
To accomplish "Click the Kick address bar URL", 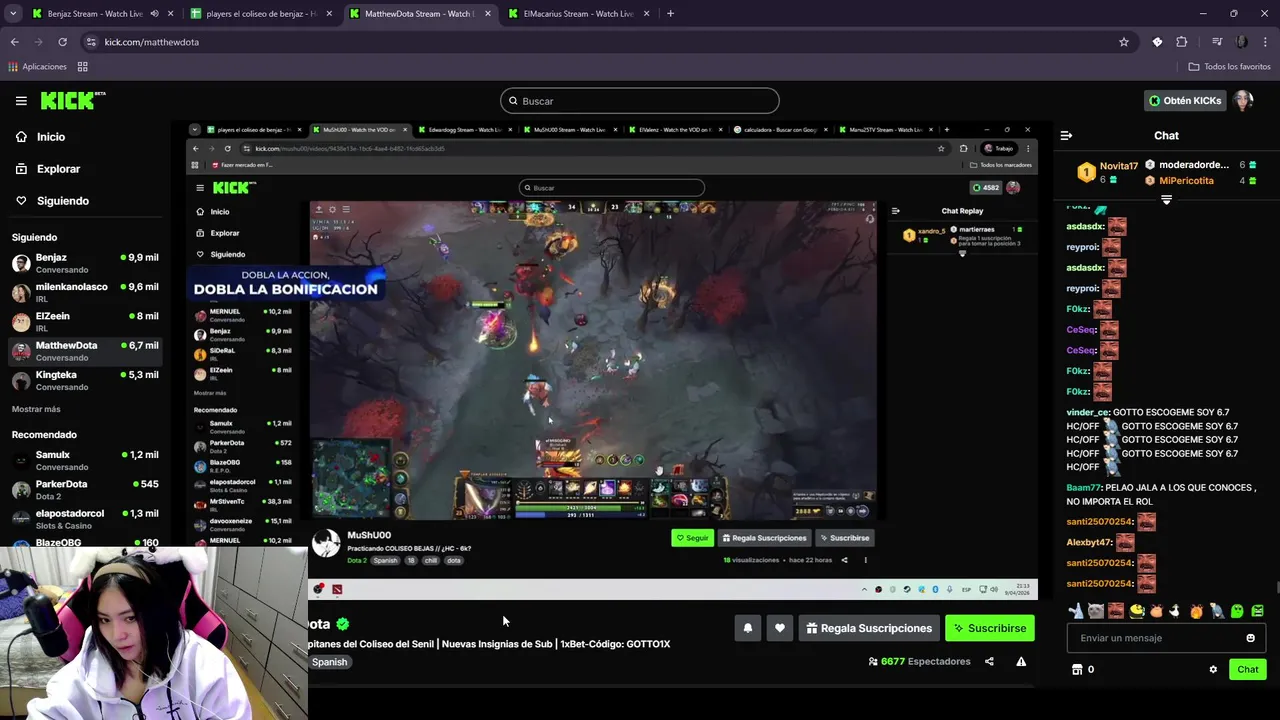I will (152, 42).
